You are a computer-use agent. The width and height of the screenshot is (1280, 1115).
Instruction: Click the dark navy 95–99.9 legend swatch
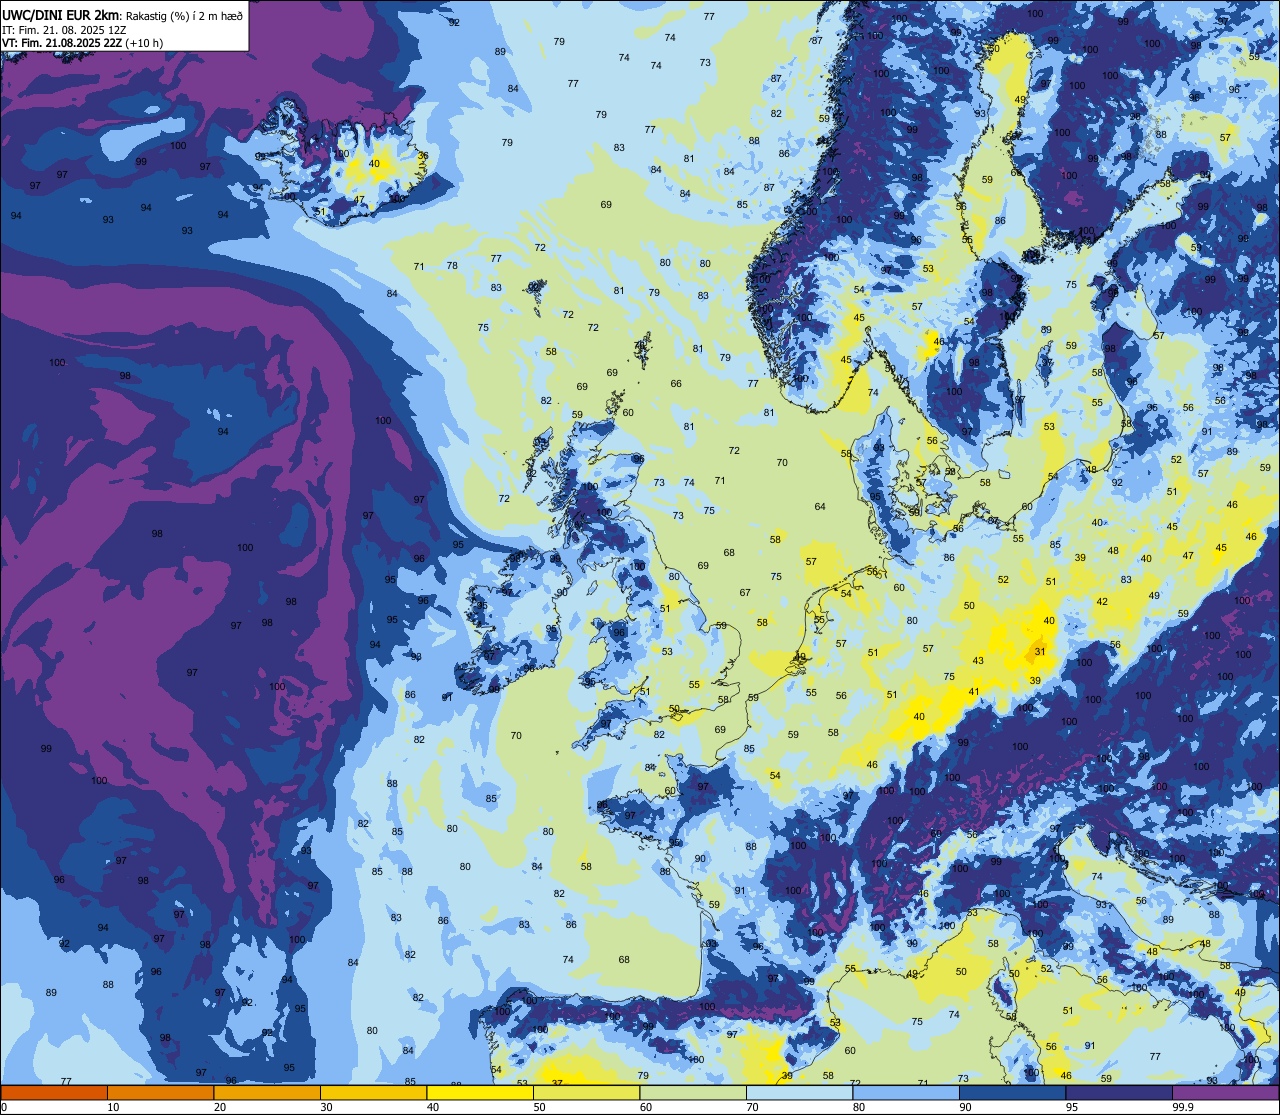click(x=1119, y=1092)
